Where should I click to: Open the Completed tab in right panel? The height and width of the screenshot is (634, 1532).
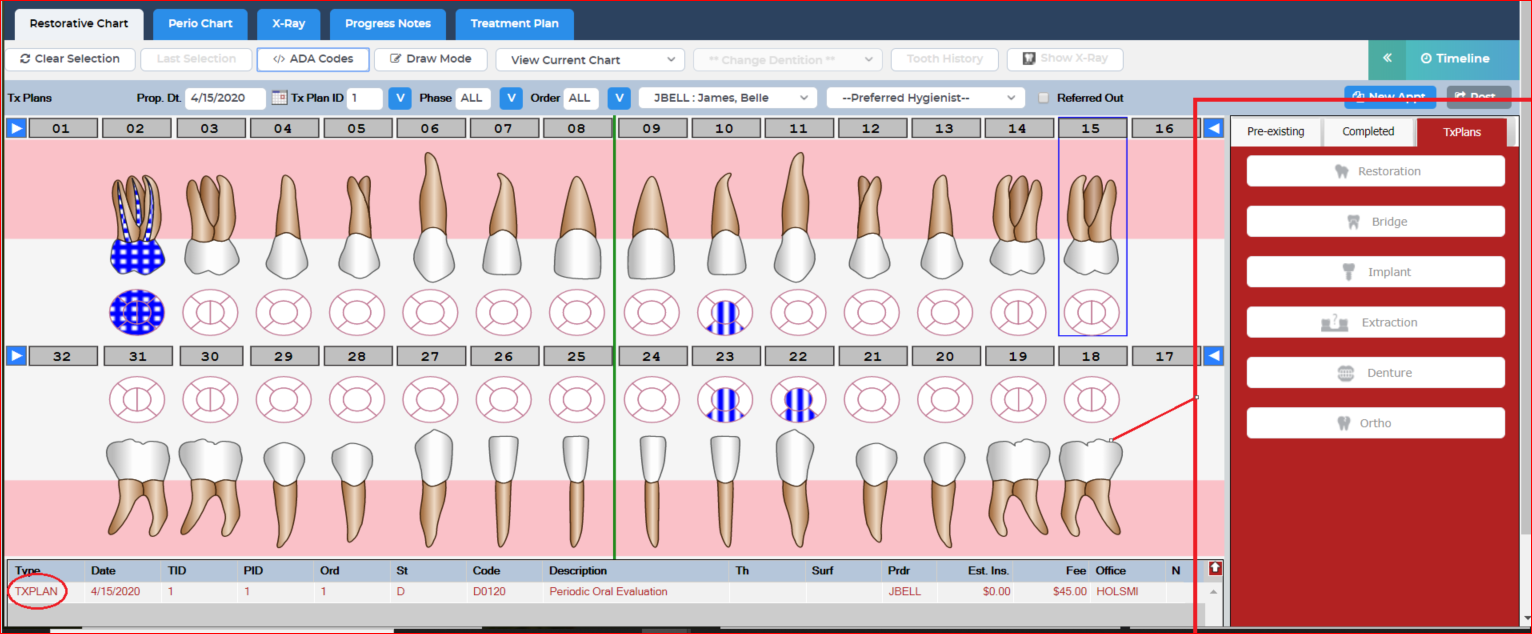click(1368, 131)
